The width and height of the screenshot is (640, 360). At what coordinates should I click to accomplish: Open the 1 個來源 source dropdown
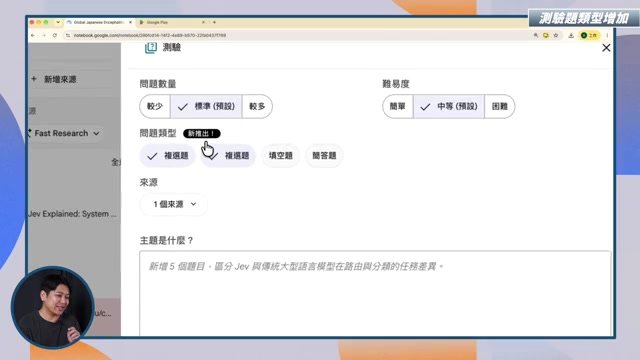174,204
